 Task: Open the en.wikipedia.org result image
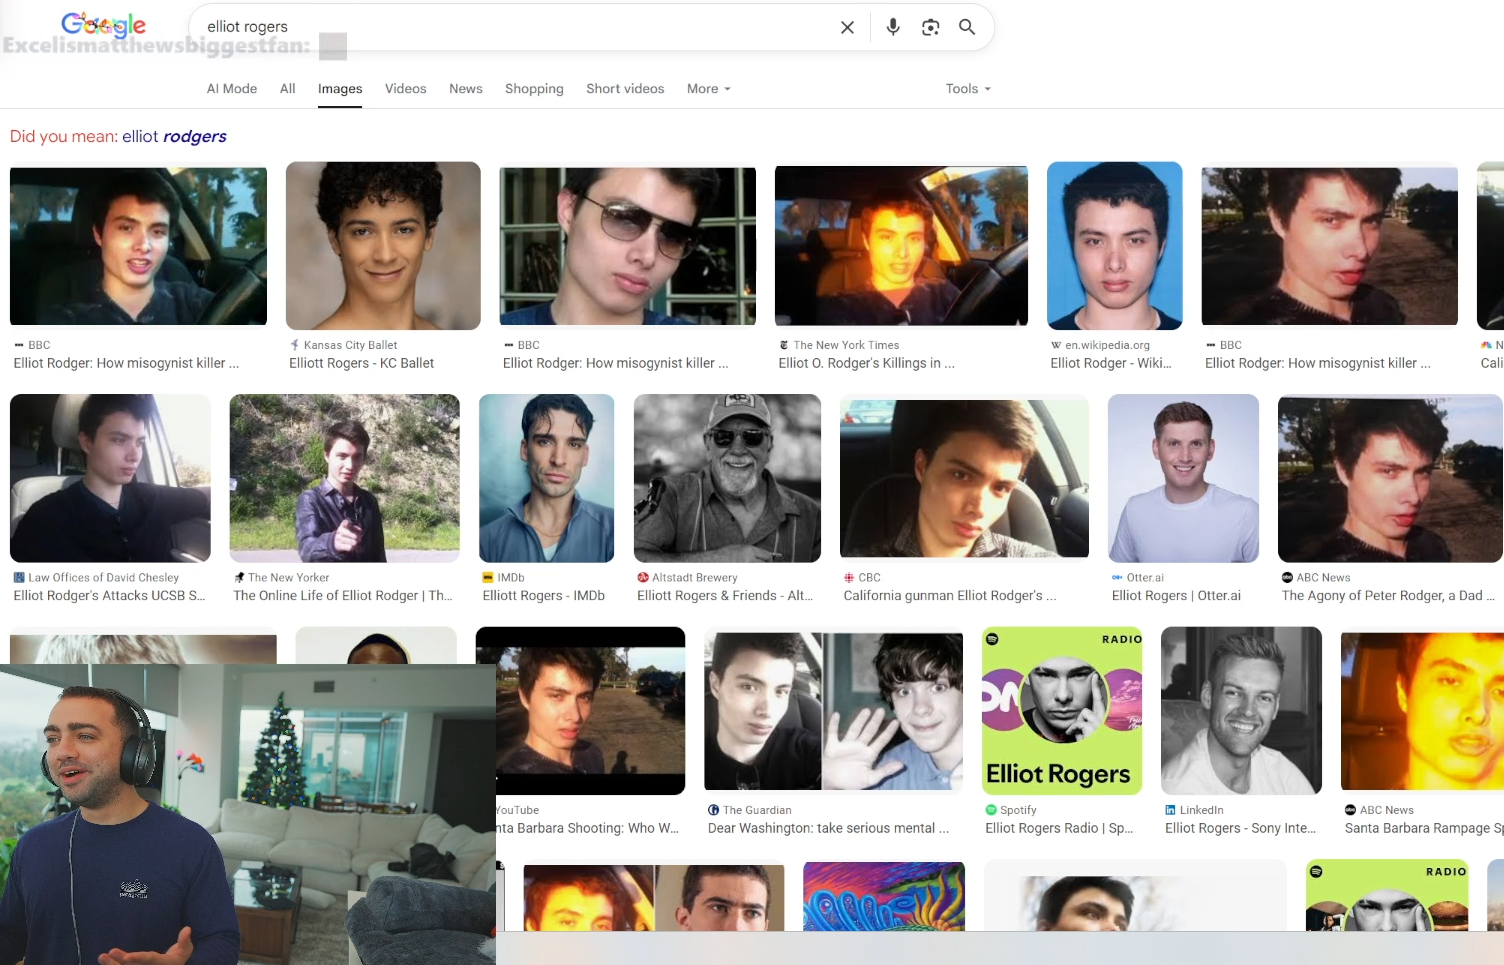coord(1115,246)
